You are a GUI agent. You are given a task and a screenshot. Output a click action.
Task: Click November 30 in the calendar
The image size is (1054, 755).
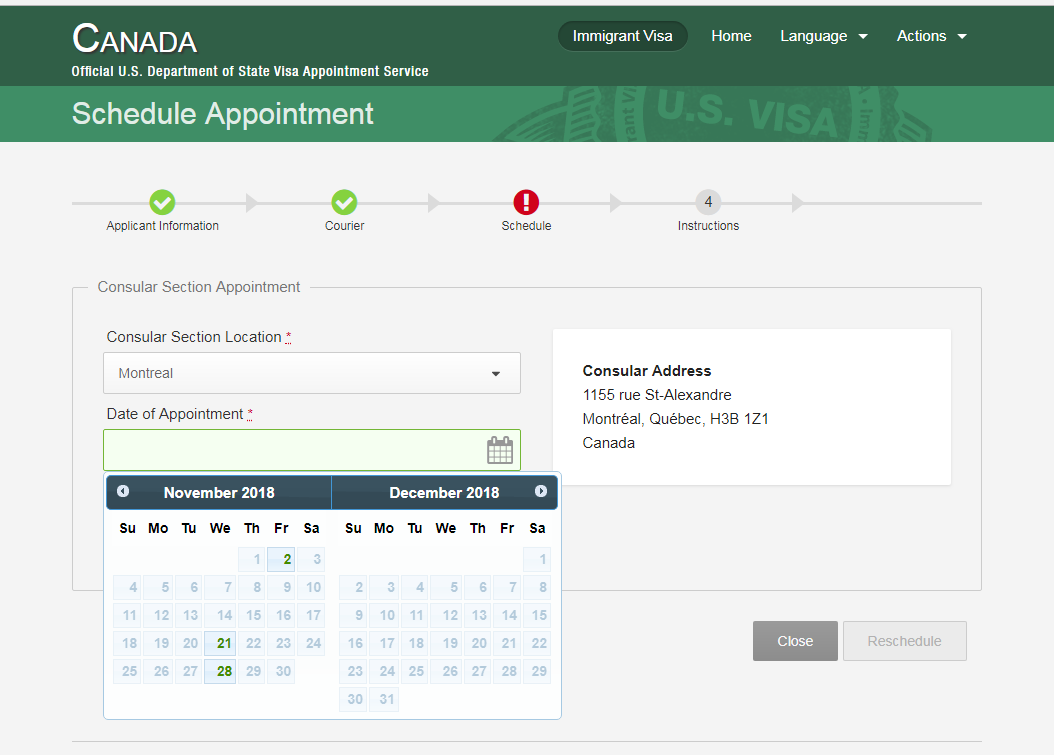tap(281, 671)
